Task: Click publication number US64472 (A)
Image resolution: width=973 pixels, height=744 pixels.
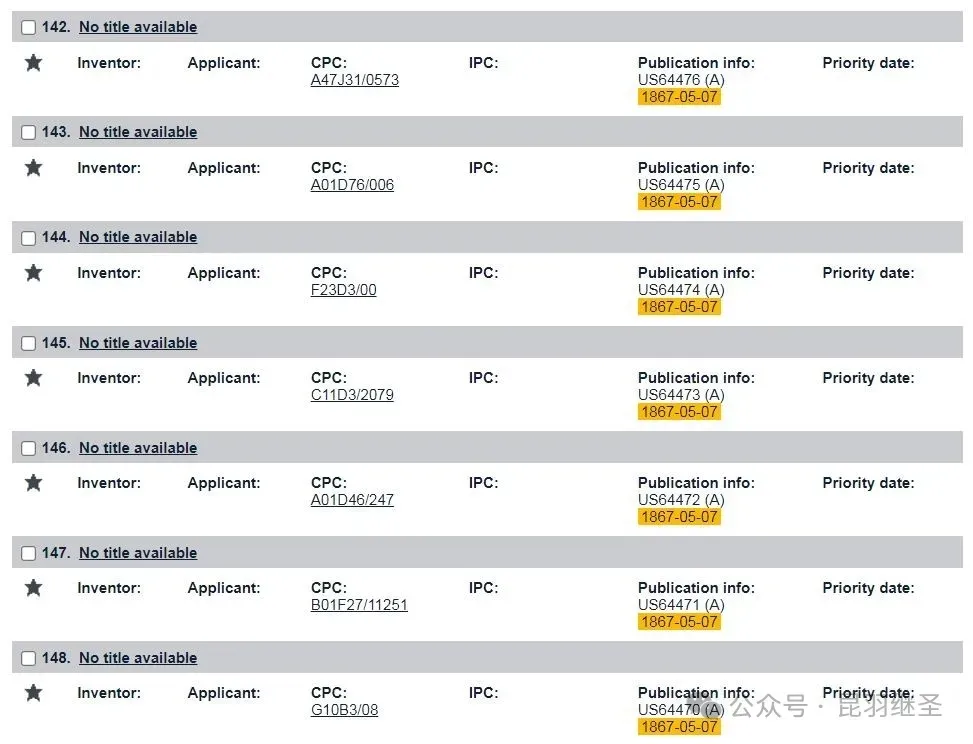Action: click(681, 500)
